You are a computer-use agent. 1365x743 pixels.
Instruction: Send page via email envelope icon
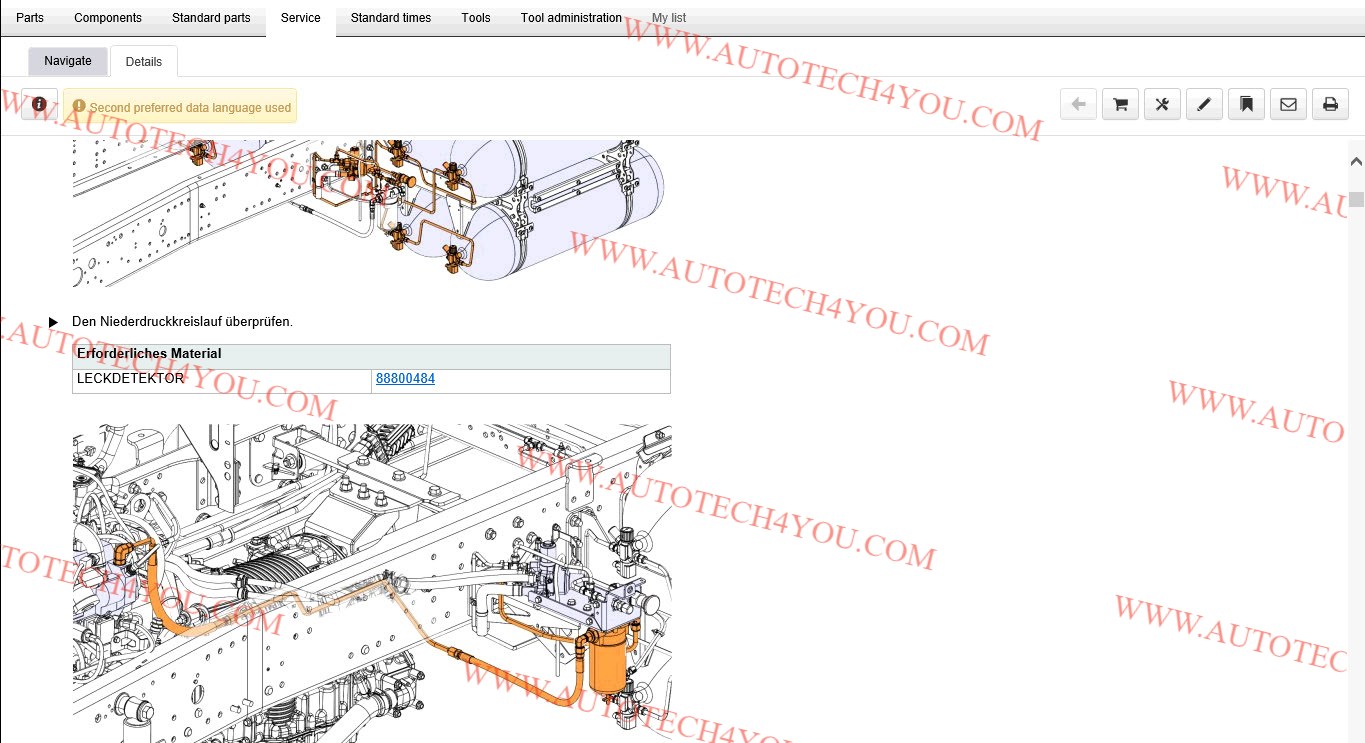1288,104
